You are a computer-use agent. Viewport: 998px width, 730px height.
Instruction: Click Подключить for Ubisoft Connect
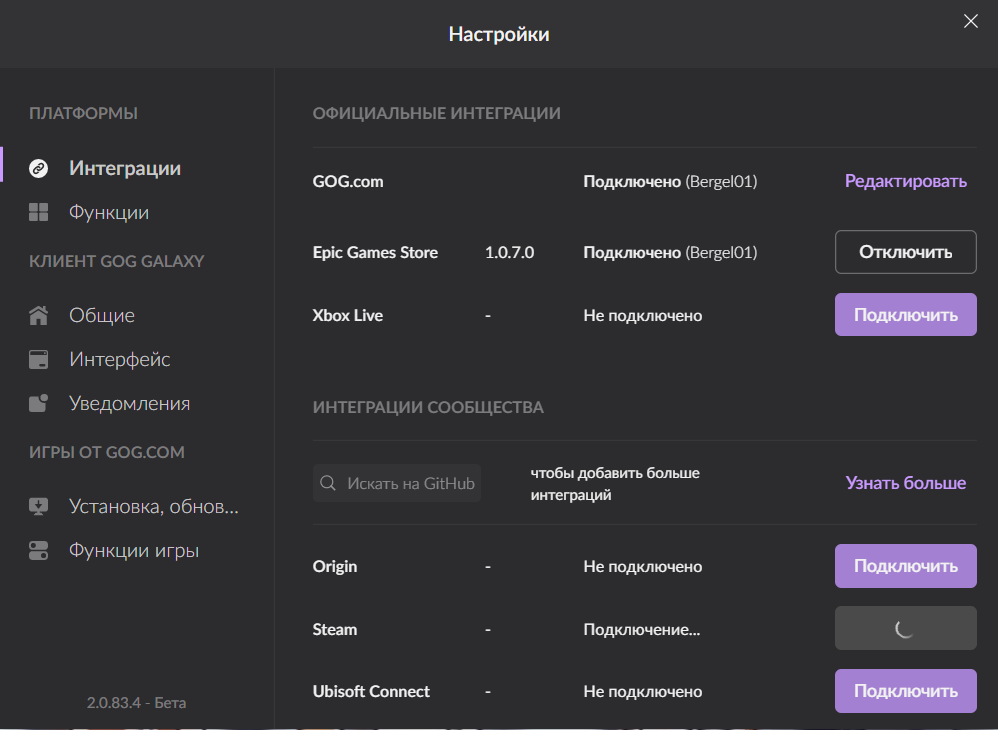coord(906,691)
